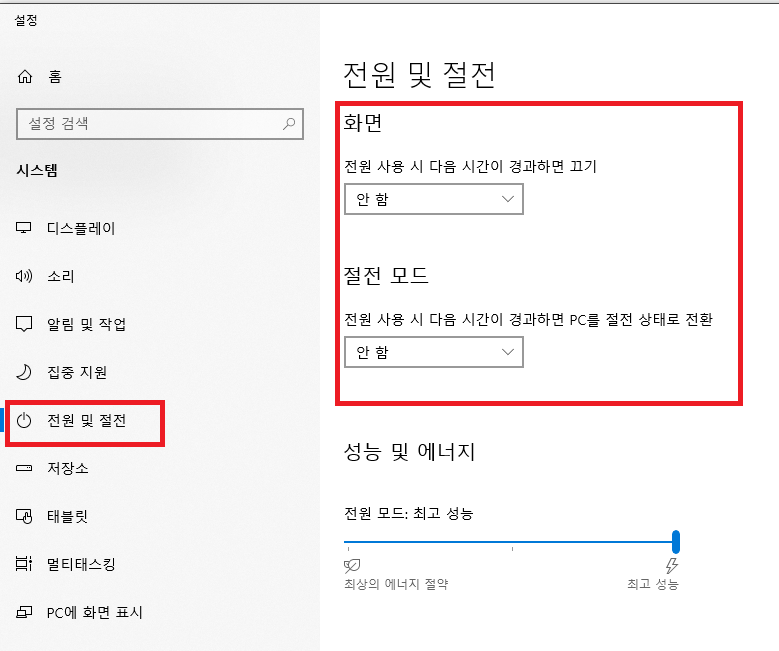Click the 화면 section heading
The image size is (779, 651).
click(363, 122)
